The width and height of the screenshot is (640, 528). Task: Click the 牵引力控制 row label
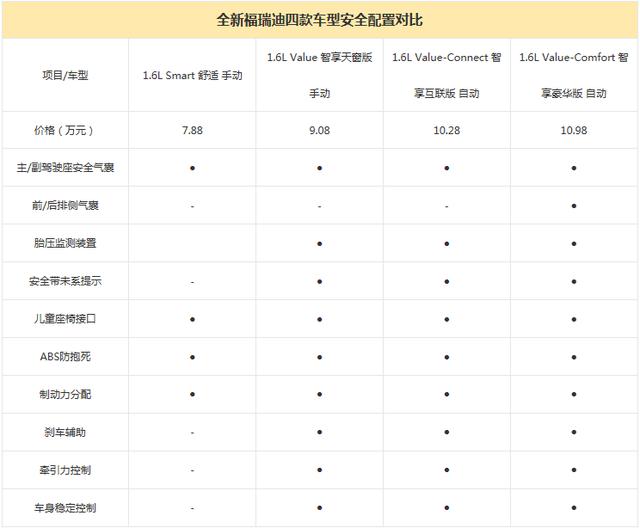pos(65,470)
